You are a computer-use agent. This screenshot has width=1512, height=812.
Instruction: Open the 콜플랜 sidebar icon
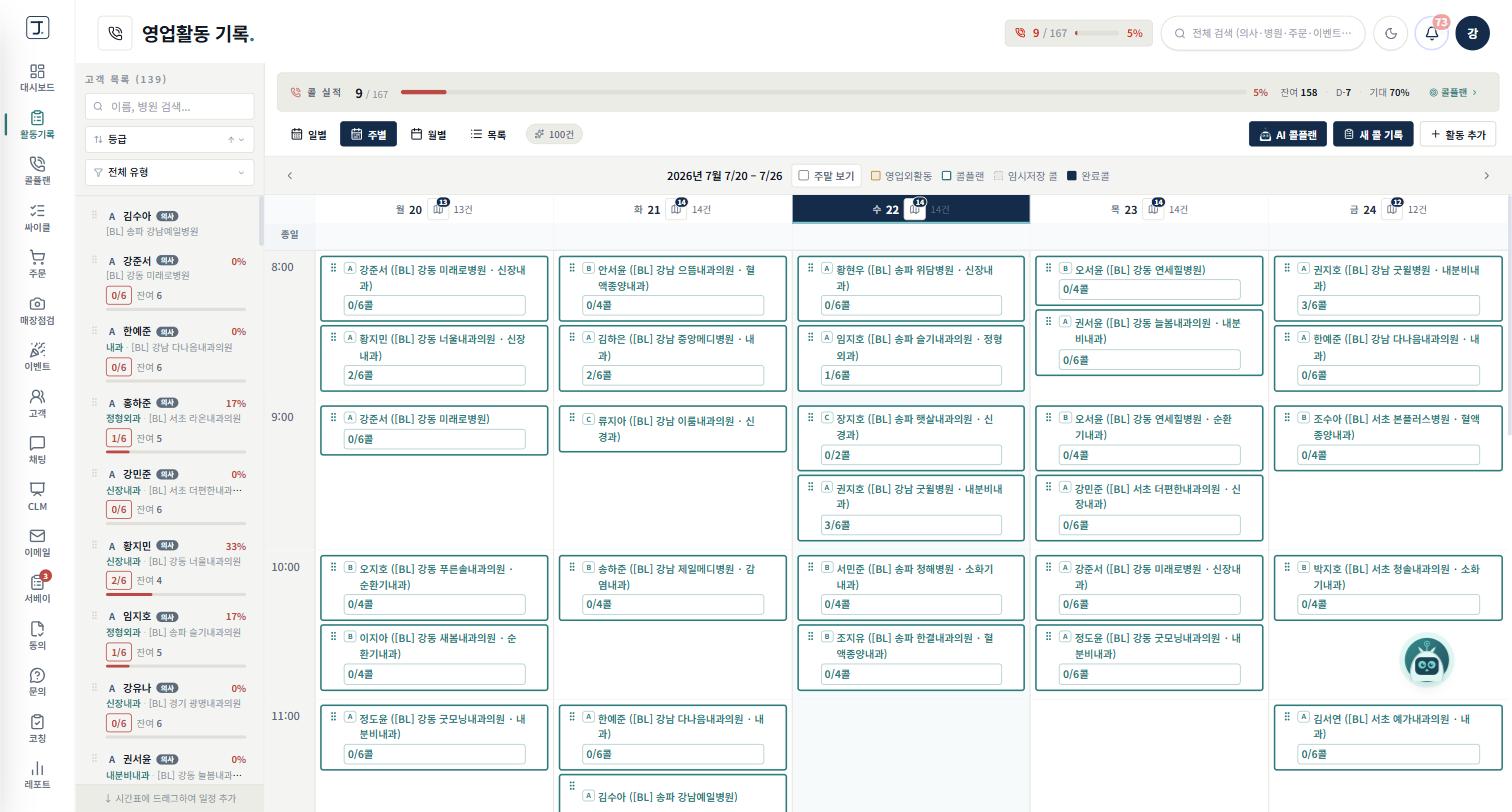[37, 171]
